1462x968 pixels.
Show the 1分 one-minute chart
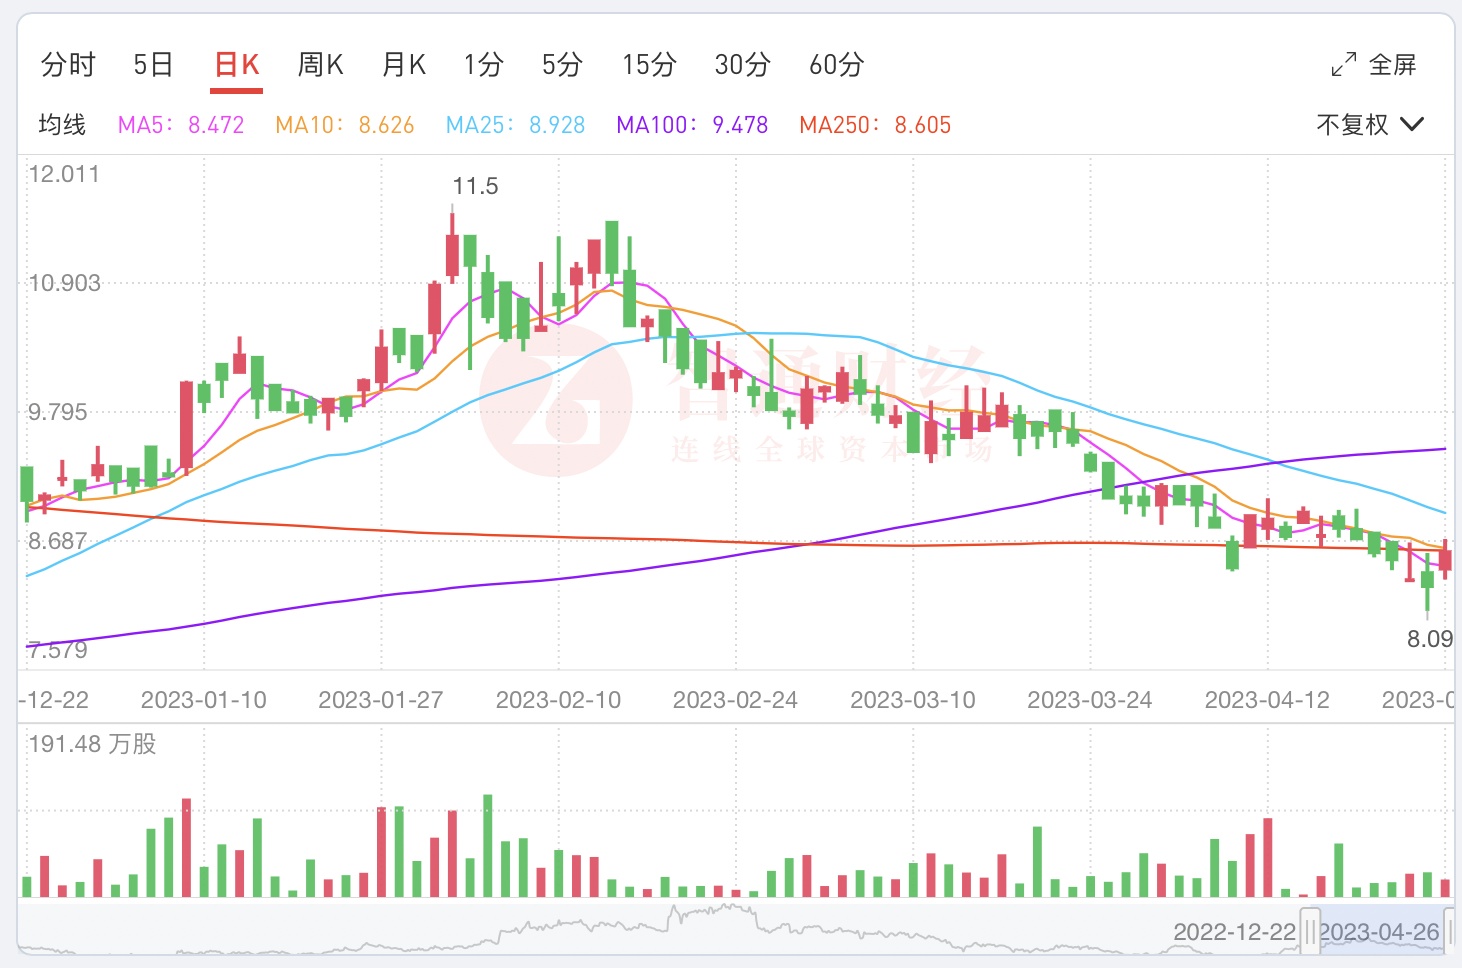click(483, 65)
